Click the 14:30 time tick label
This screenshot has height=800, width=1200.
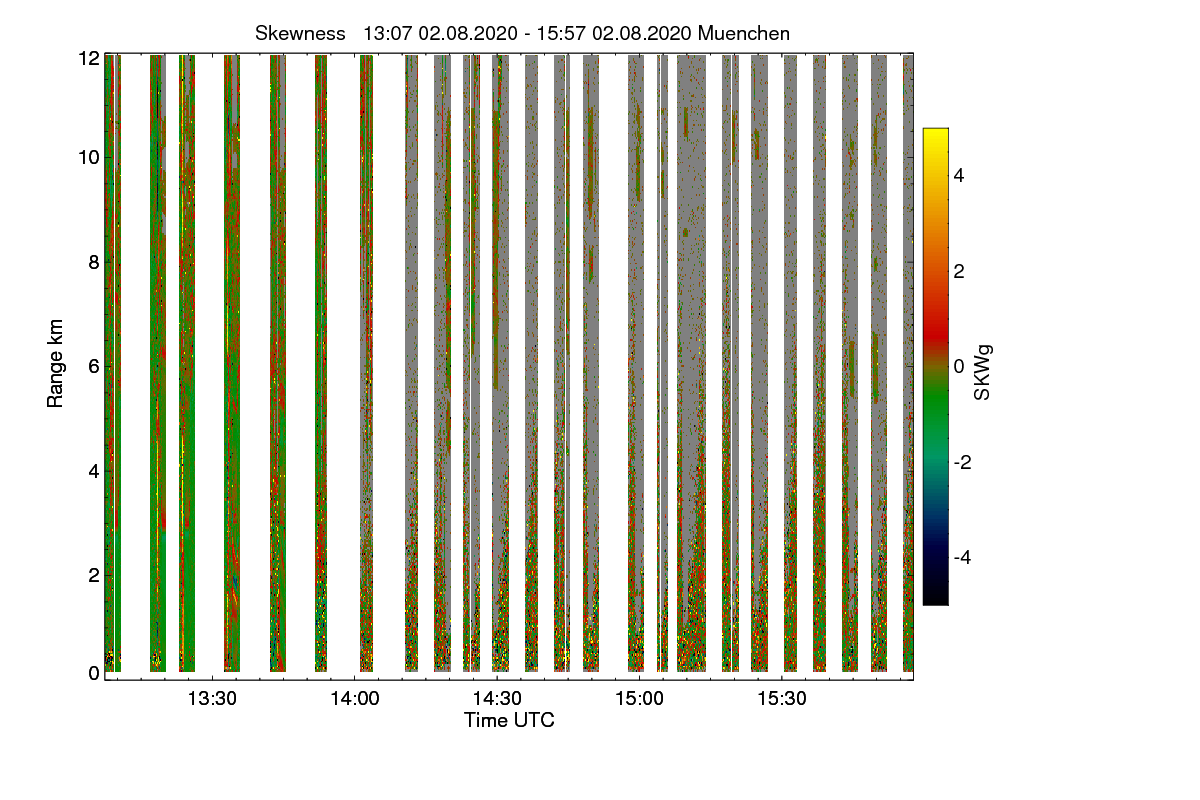tap(497, 698)
